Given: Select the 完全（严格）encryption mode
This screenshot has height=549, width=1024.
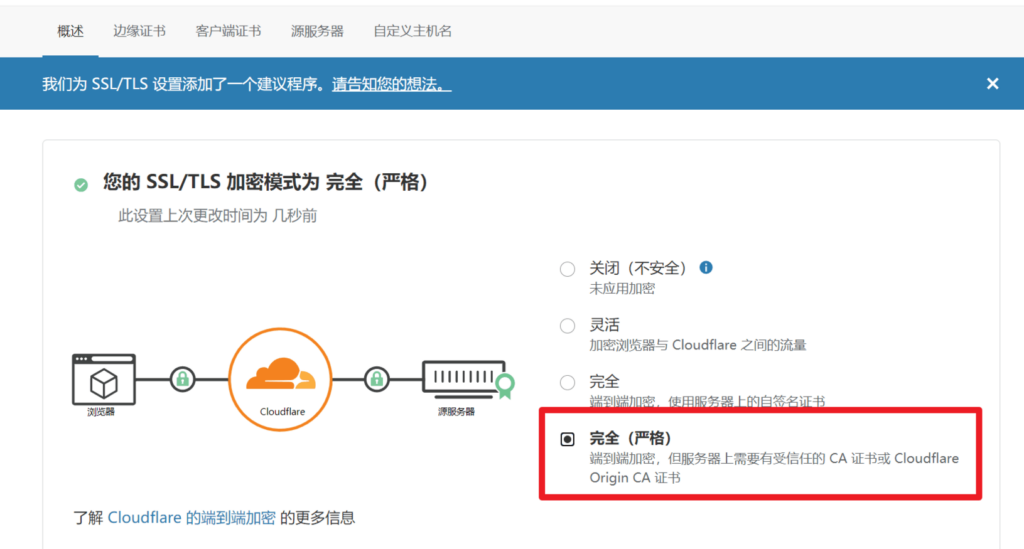Looking at the screenshot, I should 568,439.
